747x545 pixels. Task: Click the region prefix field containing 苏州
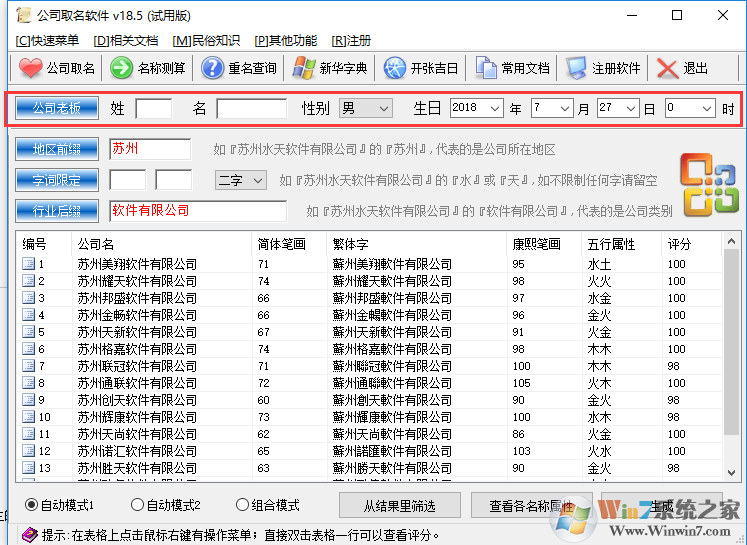(150, 149)
